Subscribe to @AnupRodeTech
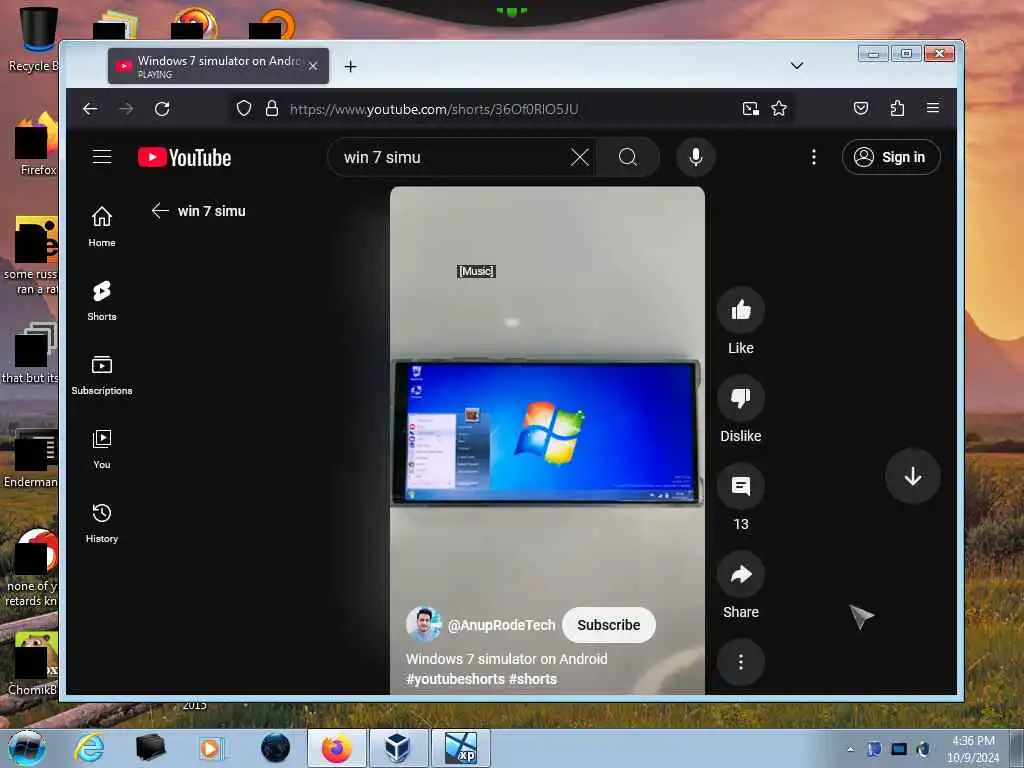 point(609,625)
